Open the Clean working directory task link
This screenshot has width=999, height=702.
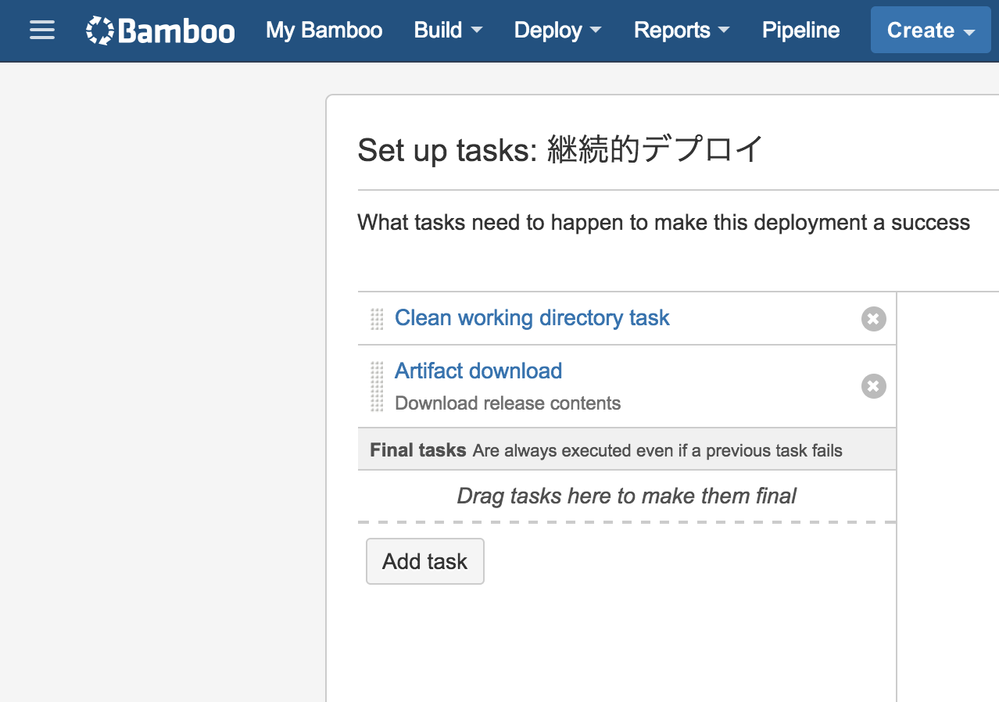pyautogui.click(x=531, y=317)
